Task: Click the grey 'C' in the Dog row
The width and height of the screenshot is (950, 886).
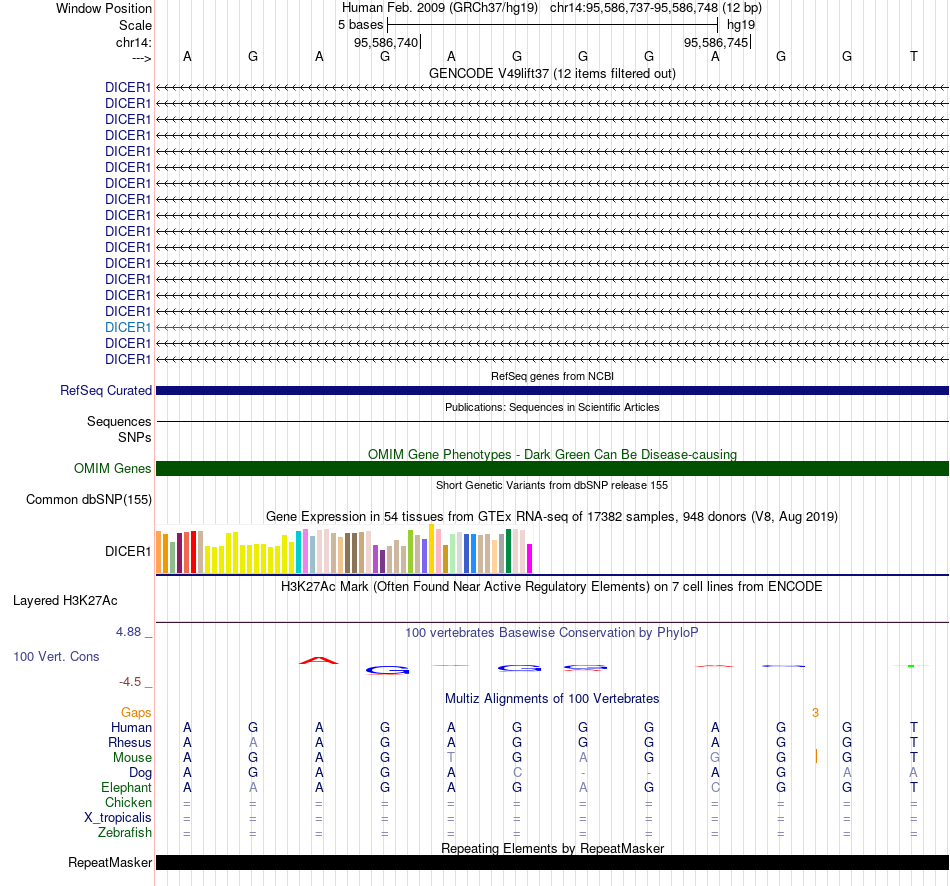Action: [x=517, y=773]
